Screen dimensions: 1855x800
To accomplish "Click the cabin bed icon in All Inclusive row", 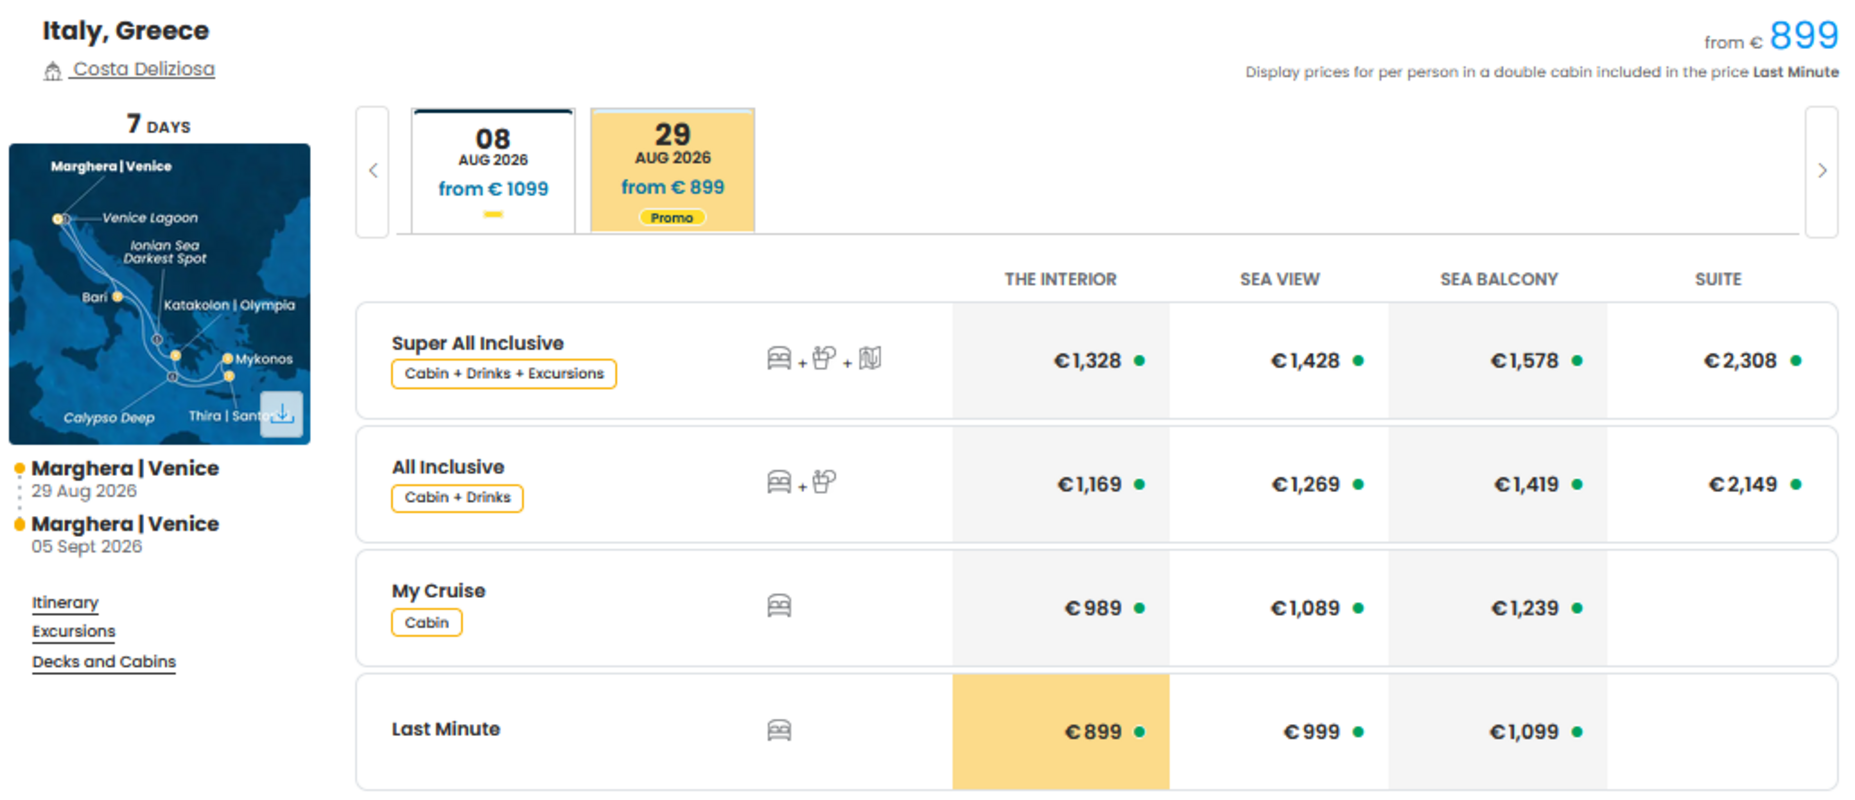I will tap(779, 482).
